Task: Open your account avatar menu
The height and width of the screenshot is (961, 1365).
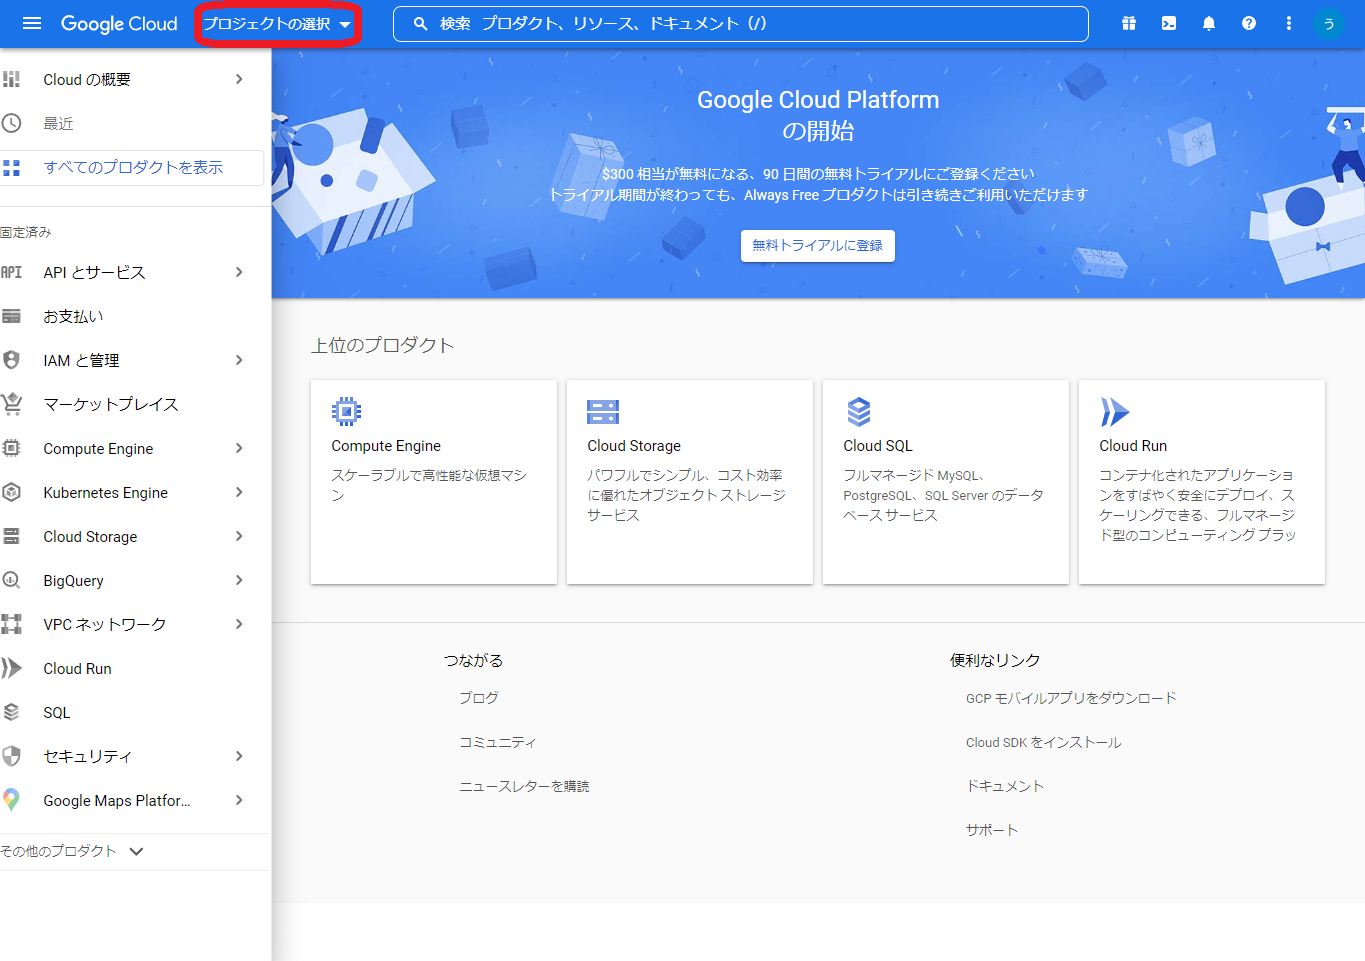Action: pyautogui.click(x=1329, y=23)
